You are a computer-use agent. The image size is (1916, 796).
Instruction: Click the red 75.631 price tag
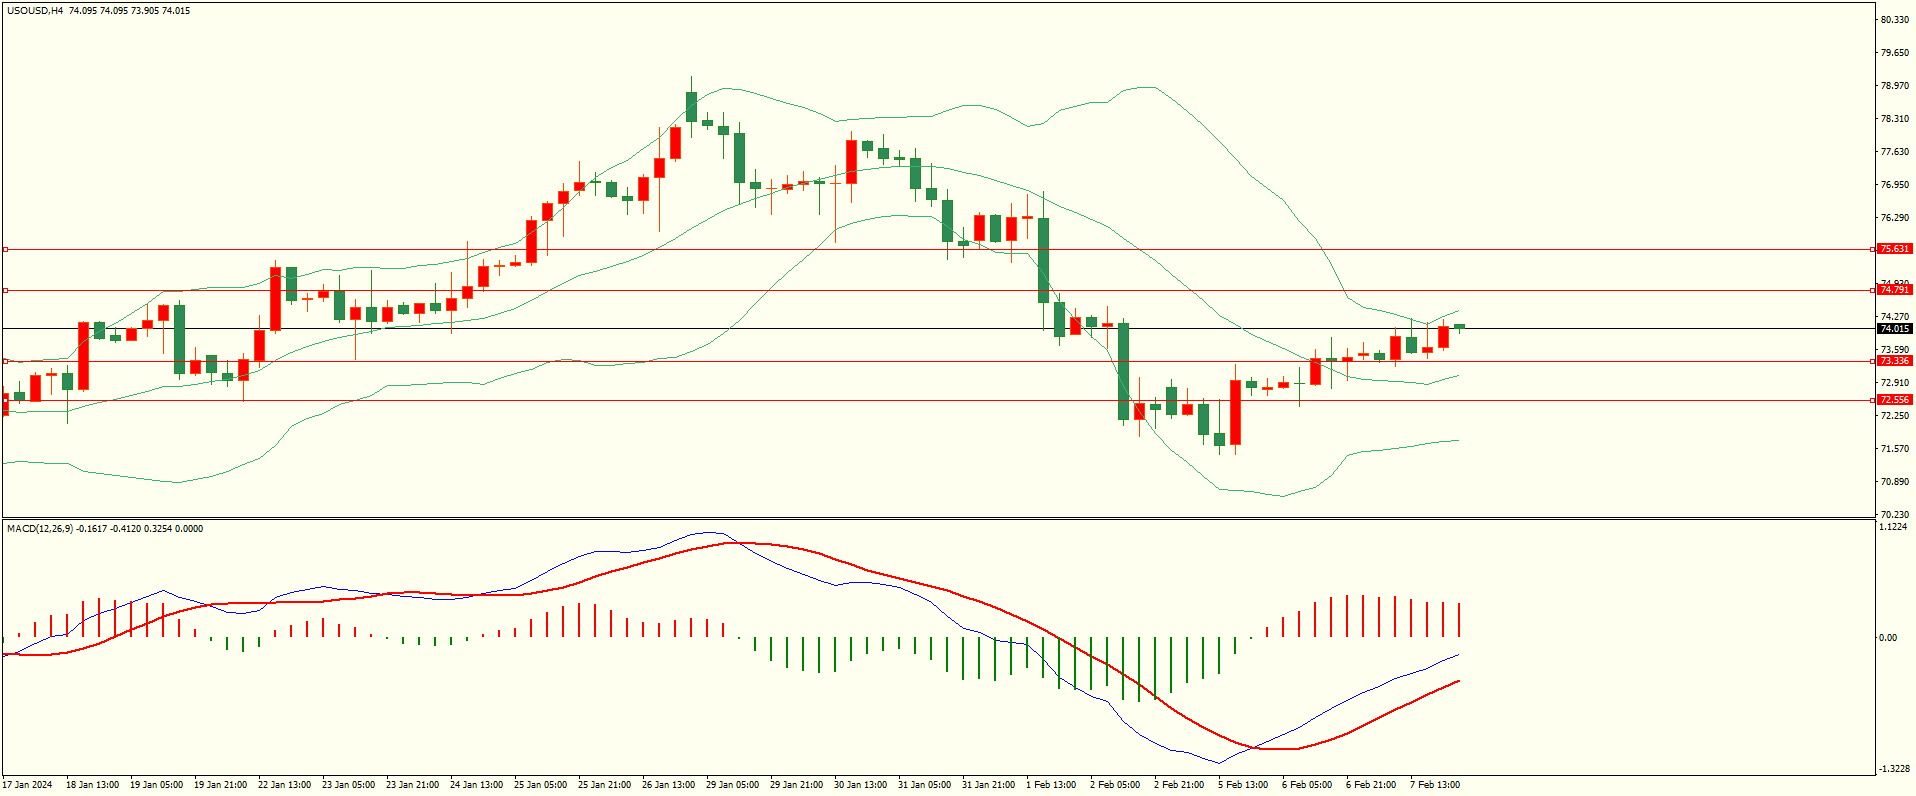click(1894, 249)
